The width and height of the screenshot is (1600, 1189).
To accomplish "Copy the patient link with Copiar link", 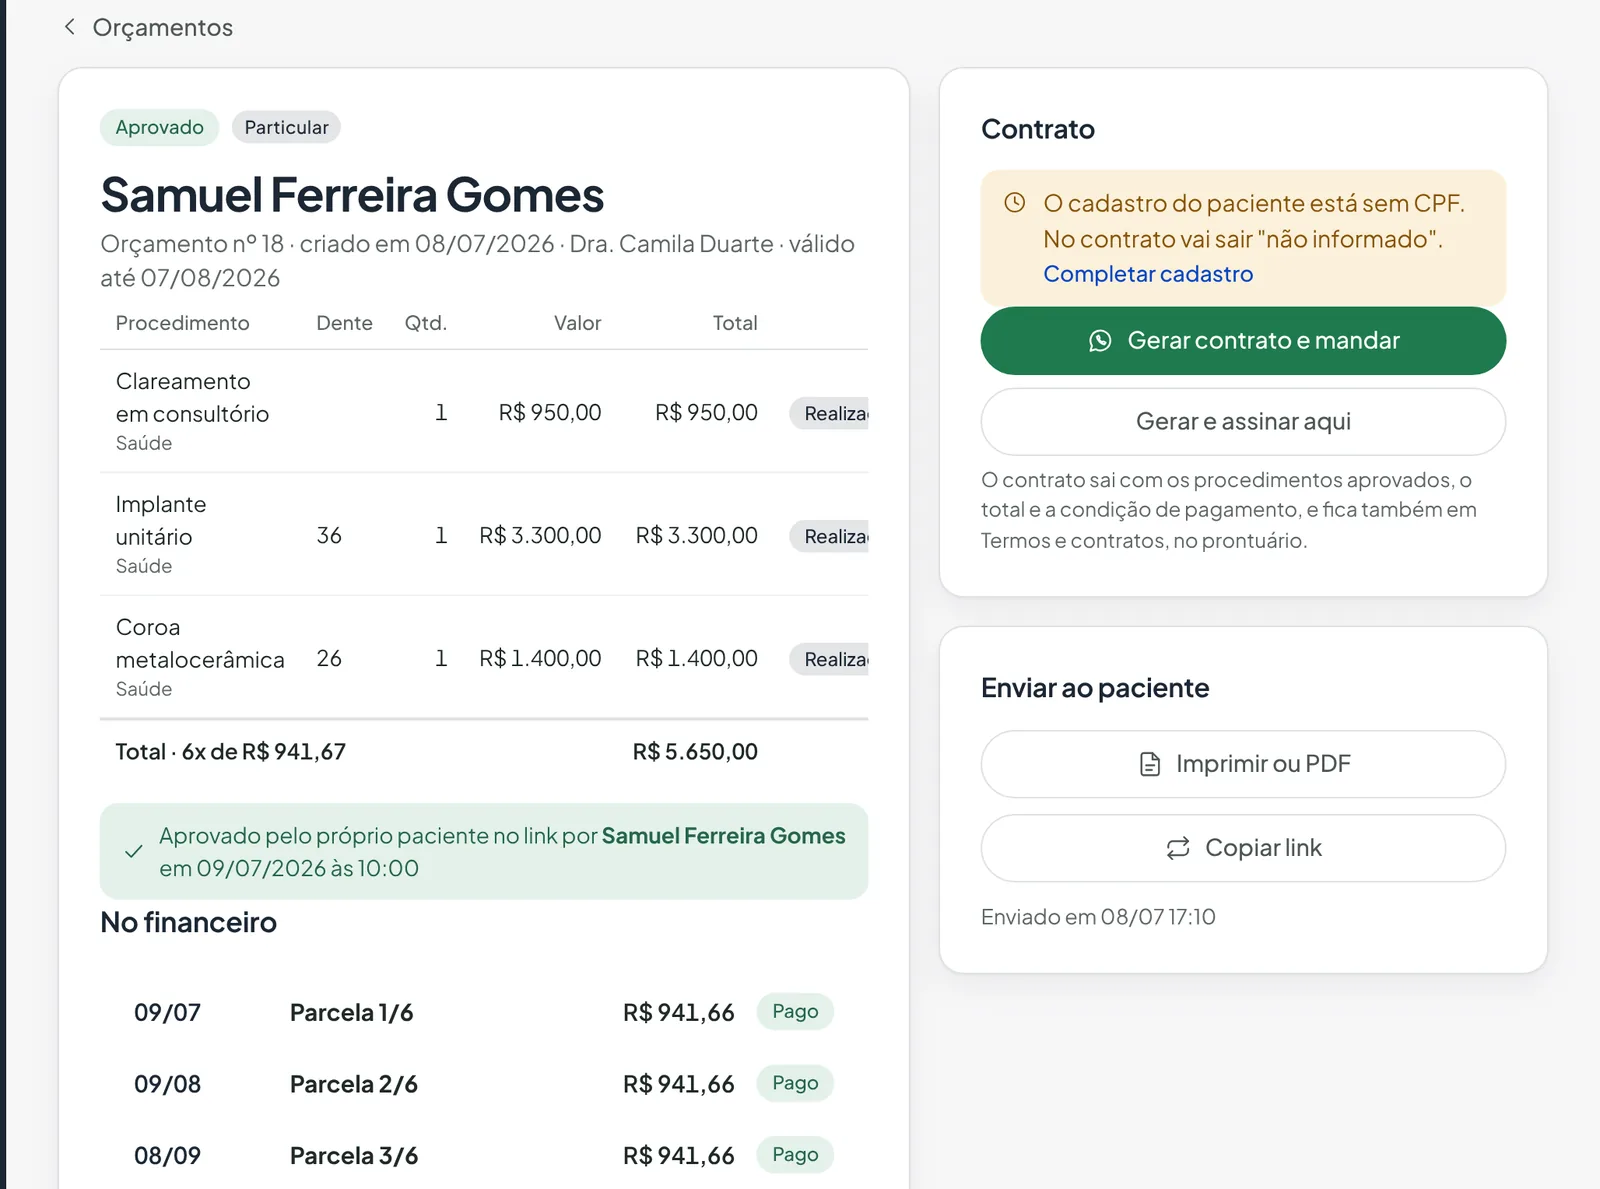I will click(1243, 848).
